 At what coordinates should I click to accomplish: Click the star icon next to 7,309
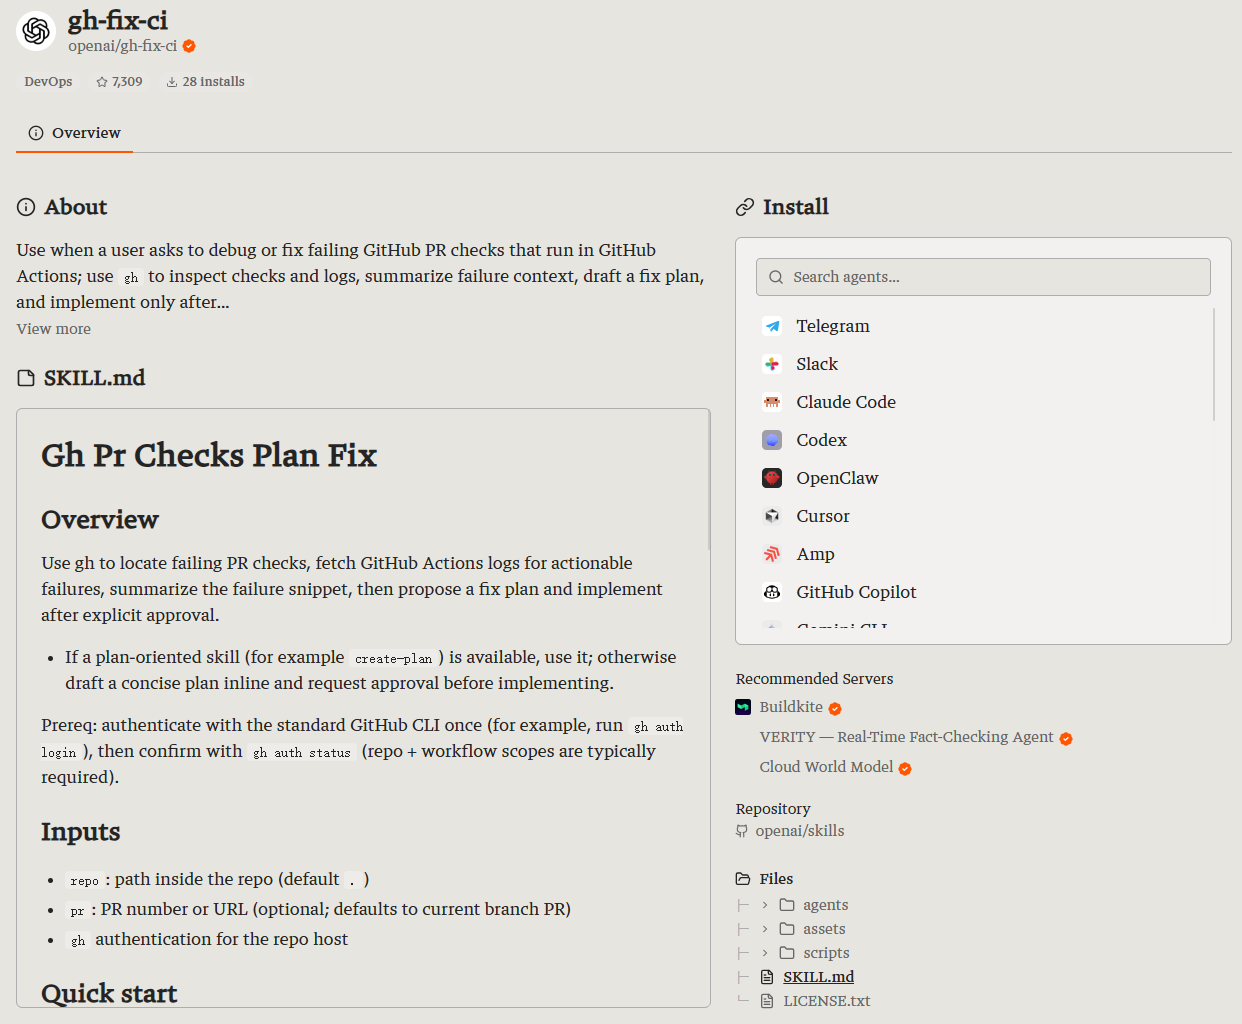click(x=102, y=82)
